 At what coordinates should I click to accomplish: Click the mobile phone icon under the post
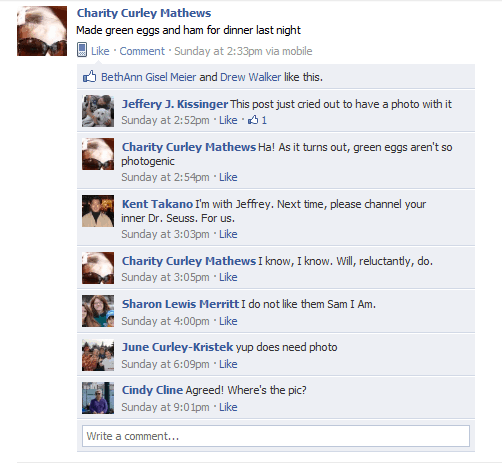pyautogui.click(x=82, y=50)
